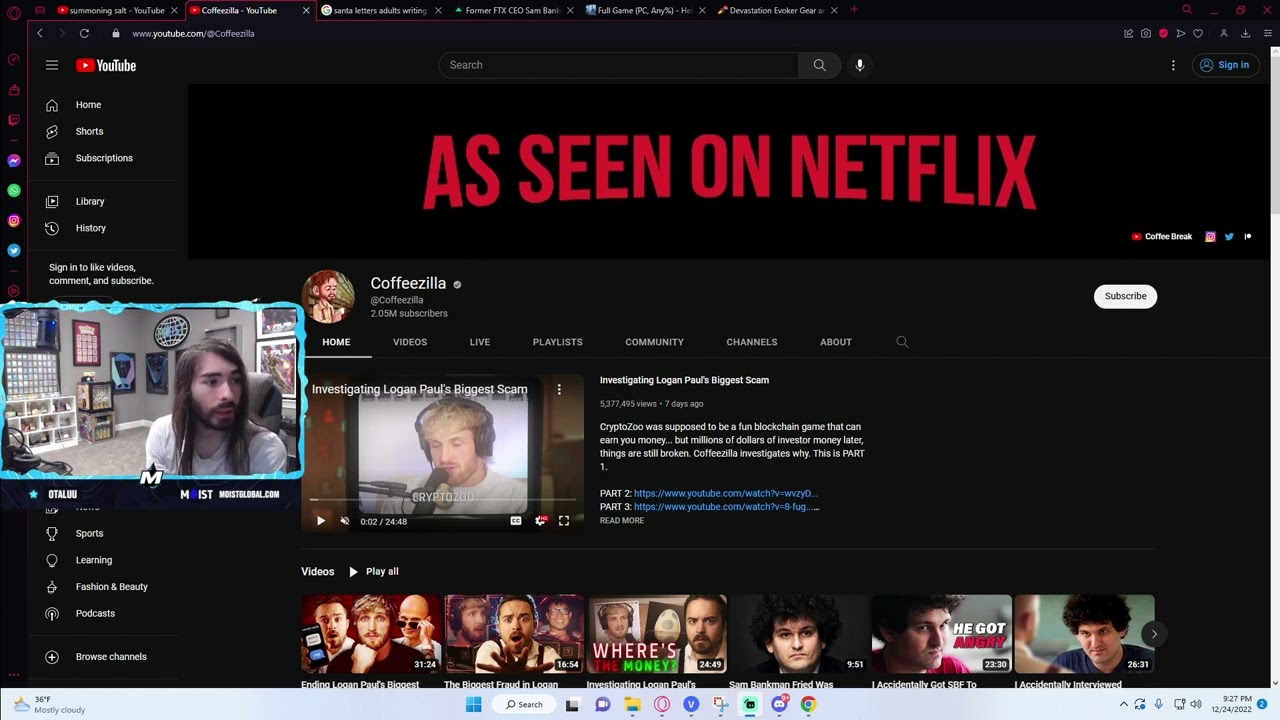Play the featured video
The image size is (1280, 720).
pos(321,521)
